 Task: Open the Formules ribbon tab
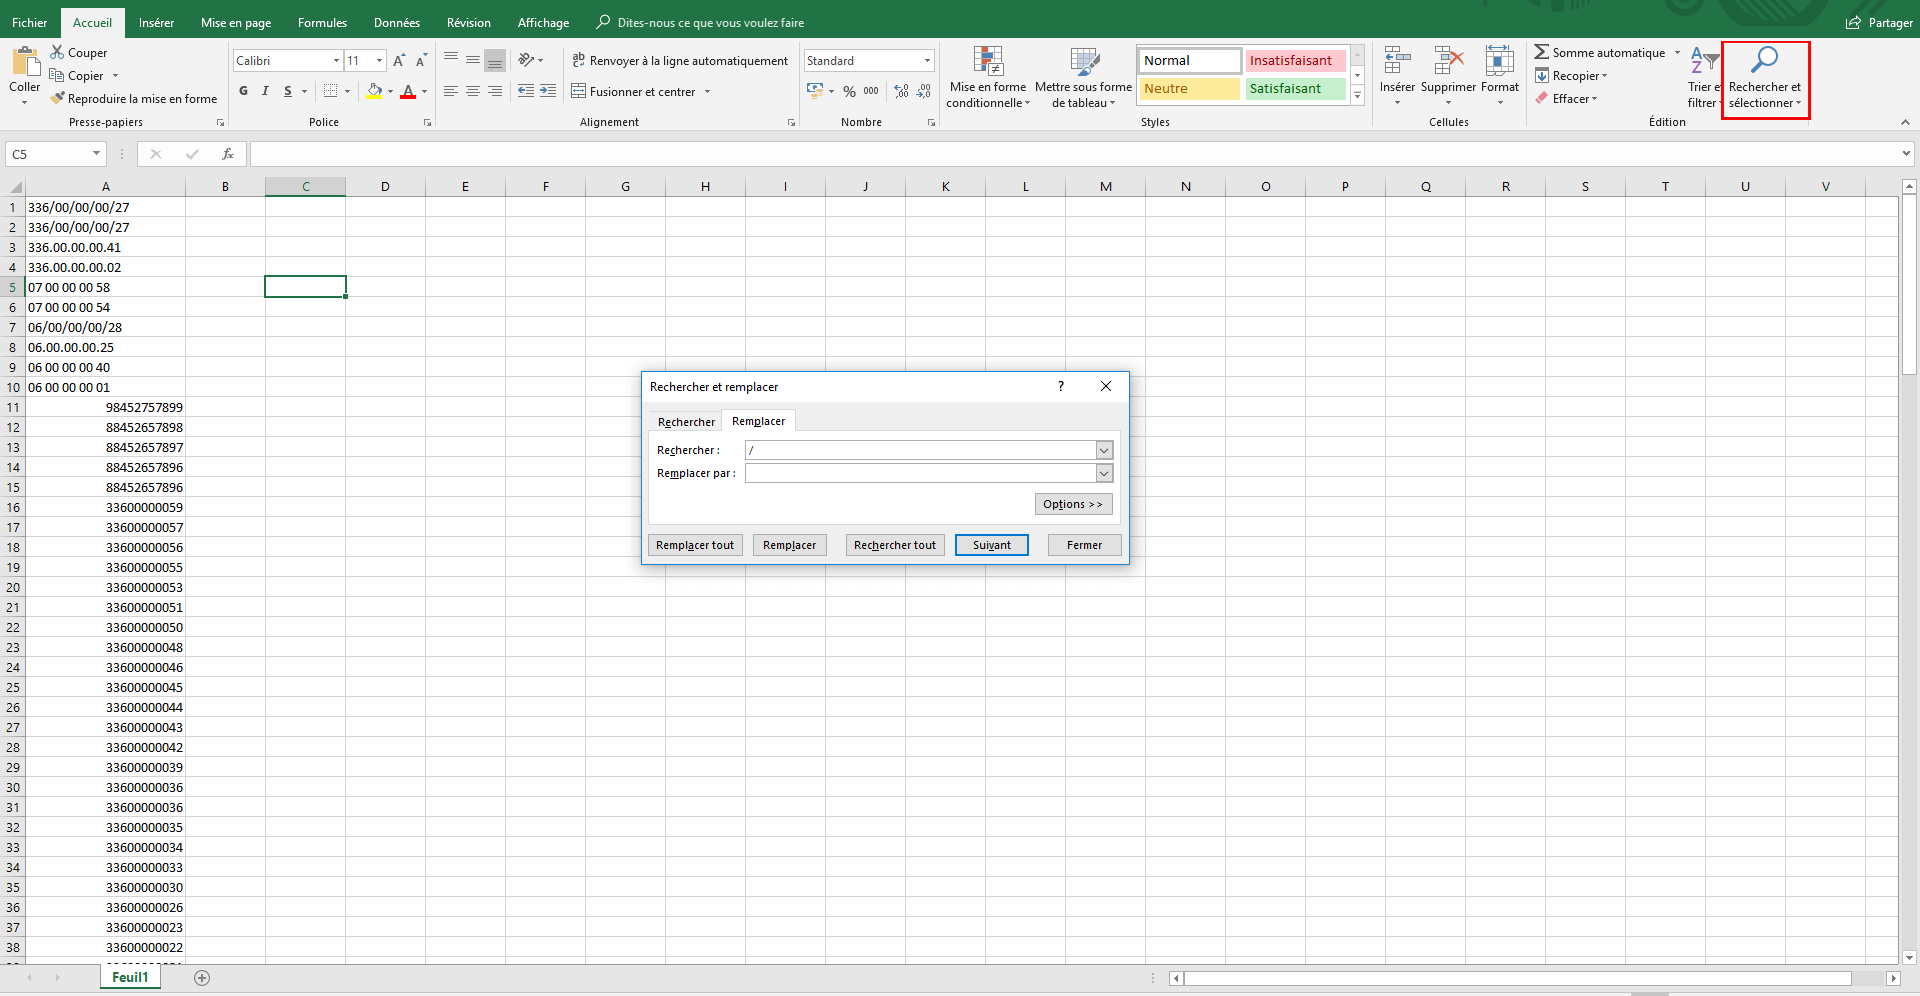(x=322, y=22)
